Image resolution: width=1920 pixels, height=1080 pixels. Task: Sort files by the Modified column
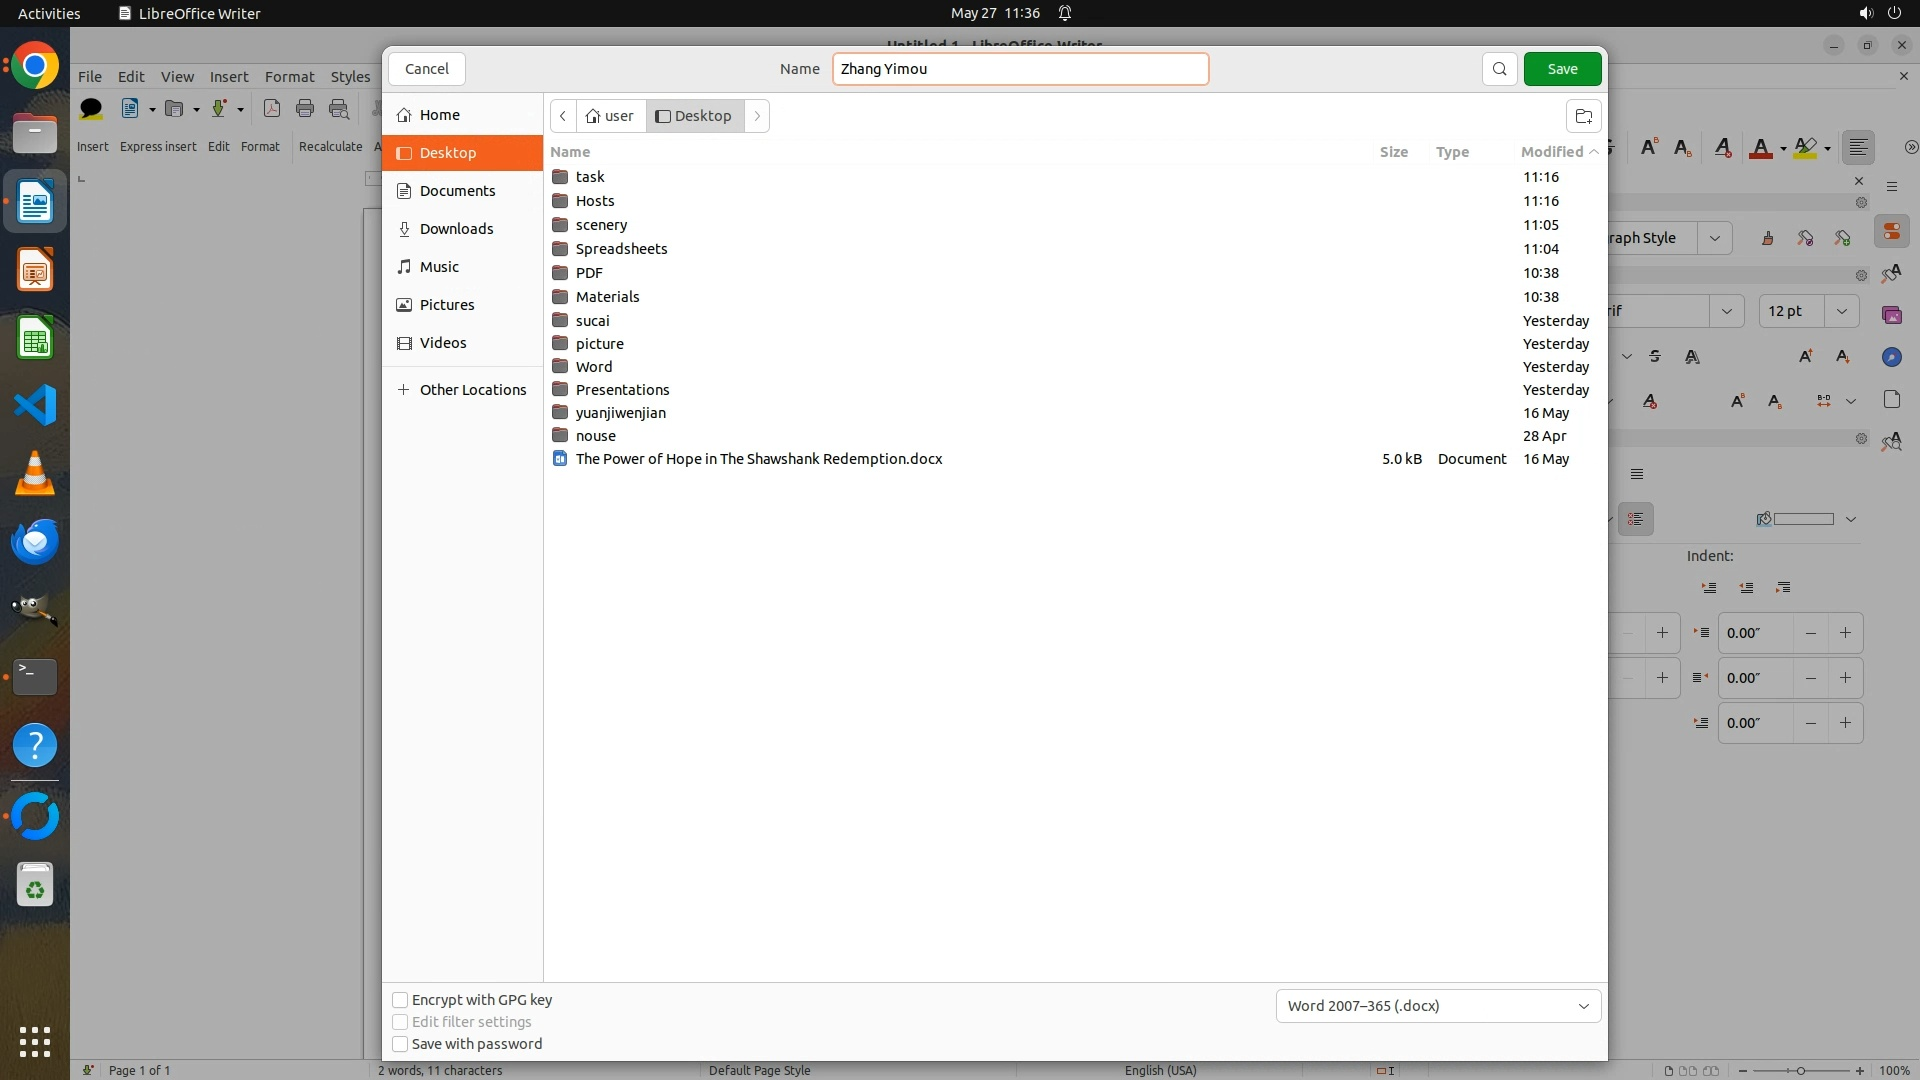pyautogui.click(x=1552, y=152)
